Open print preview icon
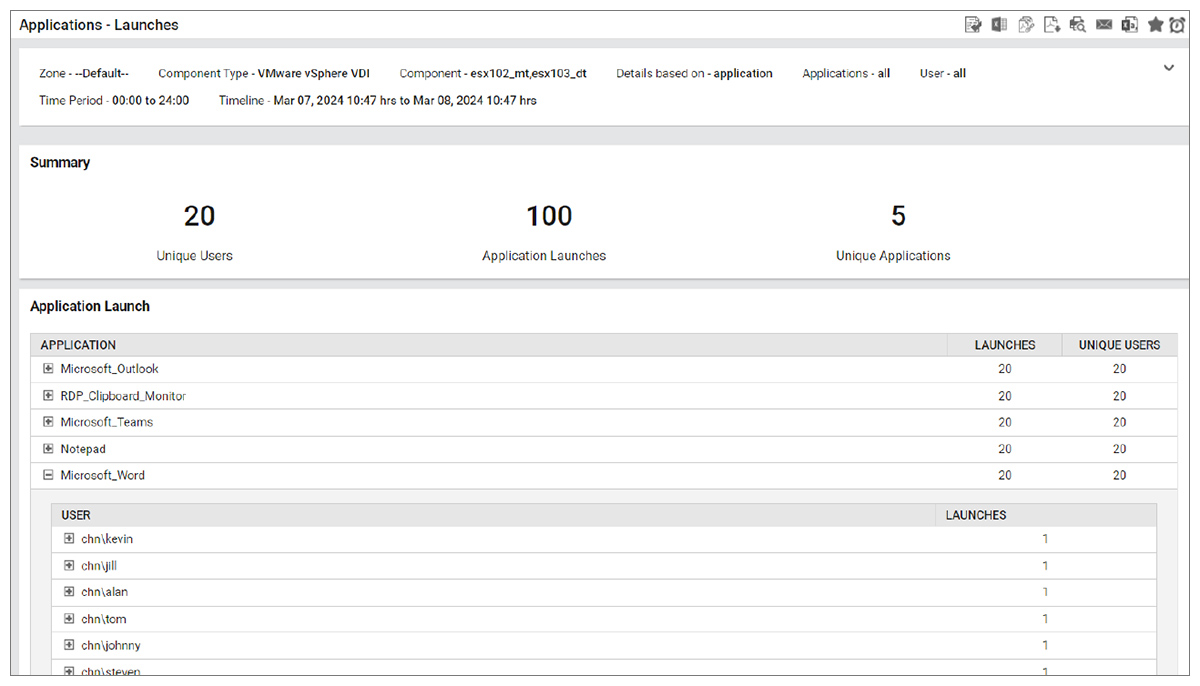The height and width of the screenshot is (686, 1200). 1077,25
